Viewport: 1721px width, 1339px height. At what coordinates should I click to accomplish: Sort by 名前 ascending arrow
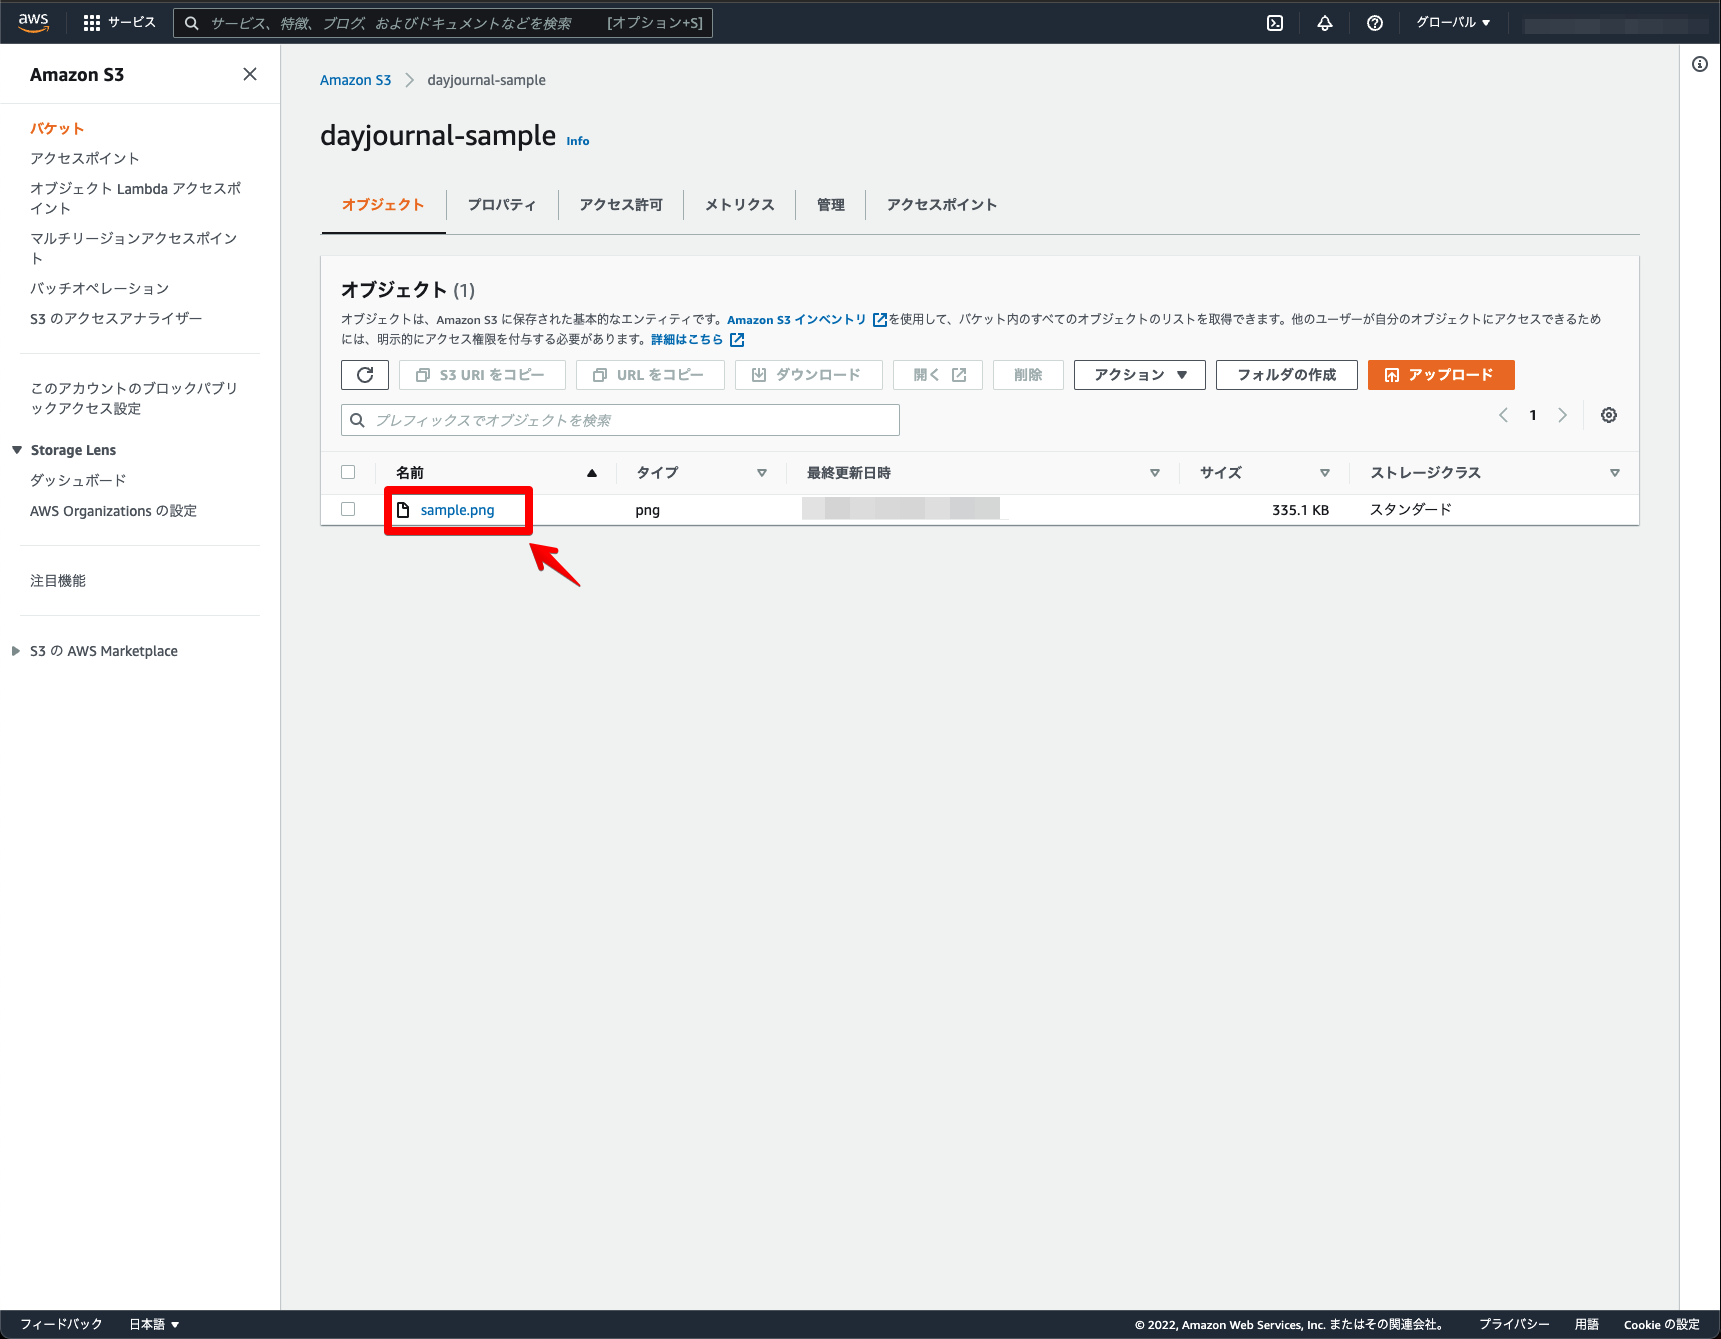click(x=592, y=473)
